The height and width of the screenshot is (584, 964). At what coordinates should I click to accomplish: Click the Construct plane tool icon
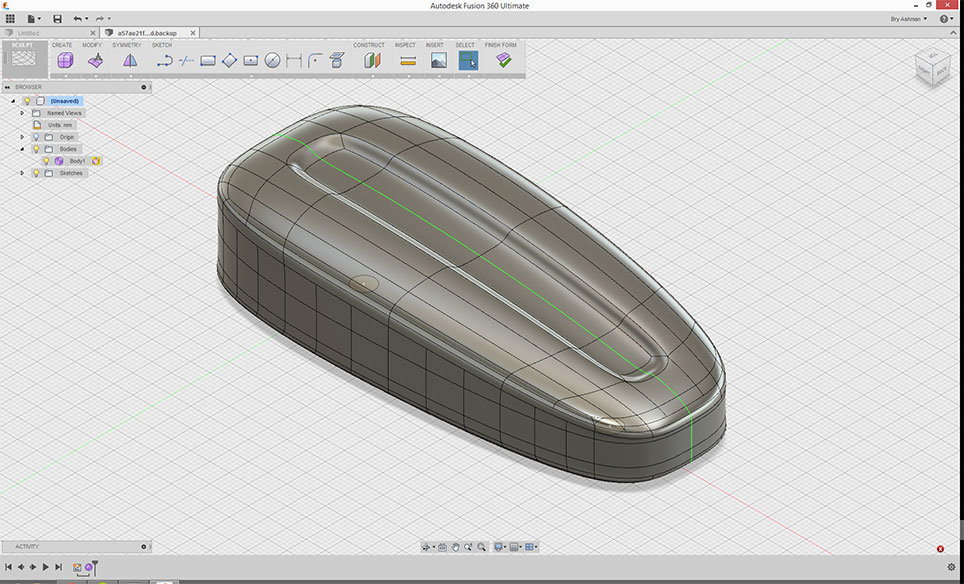[372, 60]
